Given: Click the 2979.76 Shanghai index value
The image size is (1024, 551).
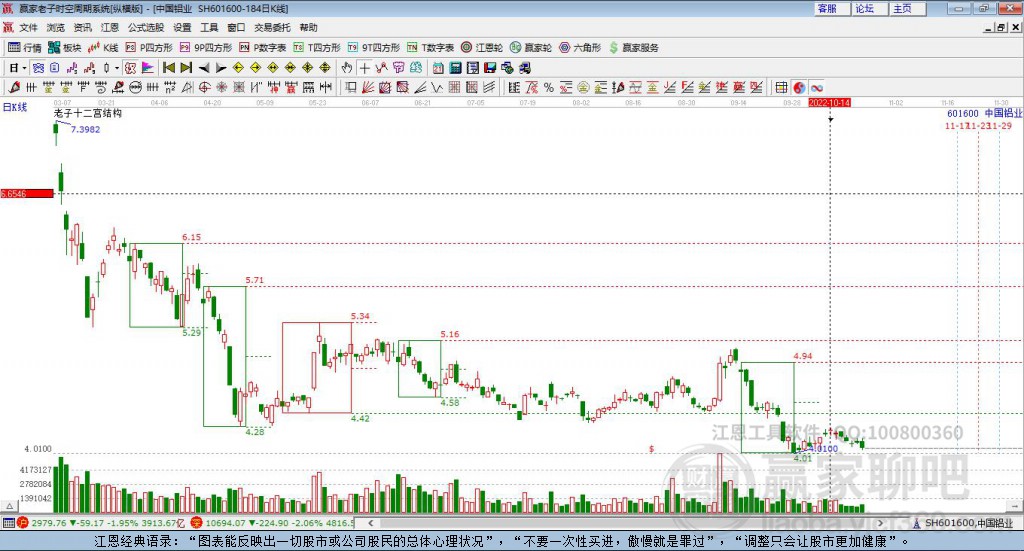Looking at the screenshot, I should point(48,523).
